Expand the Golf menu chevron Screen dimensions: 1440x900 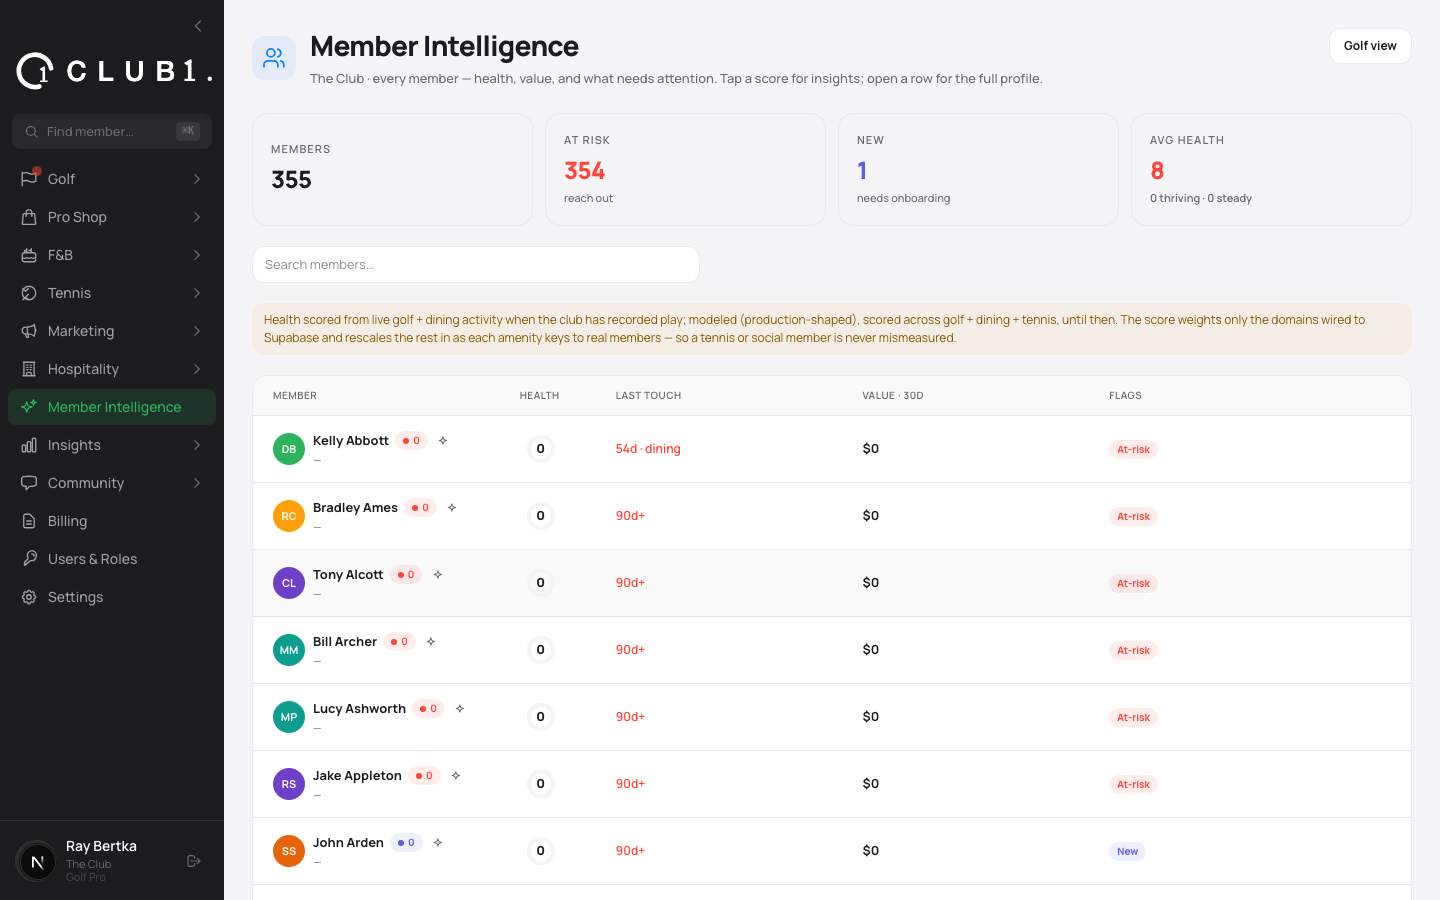click(x=197, y=179)
